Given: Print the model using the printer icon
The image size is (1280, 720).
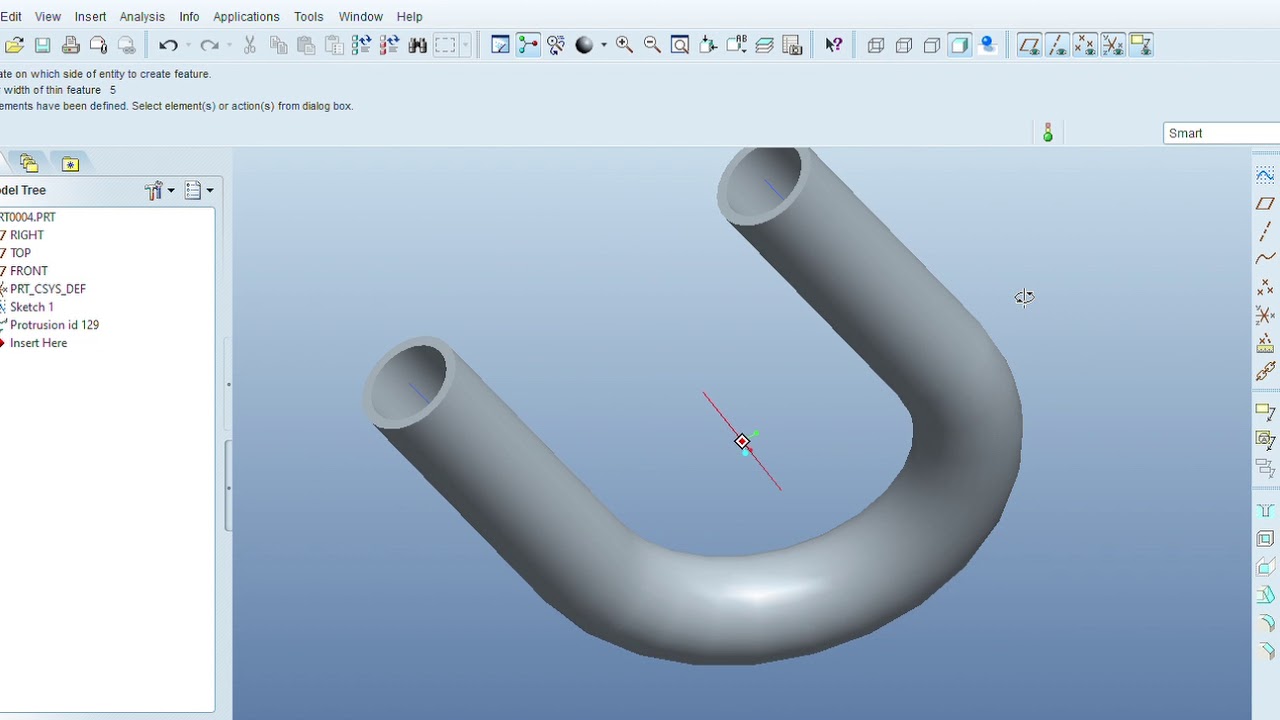Looking at the screenshot, I should [x=70, y=45].
